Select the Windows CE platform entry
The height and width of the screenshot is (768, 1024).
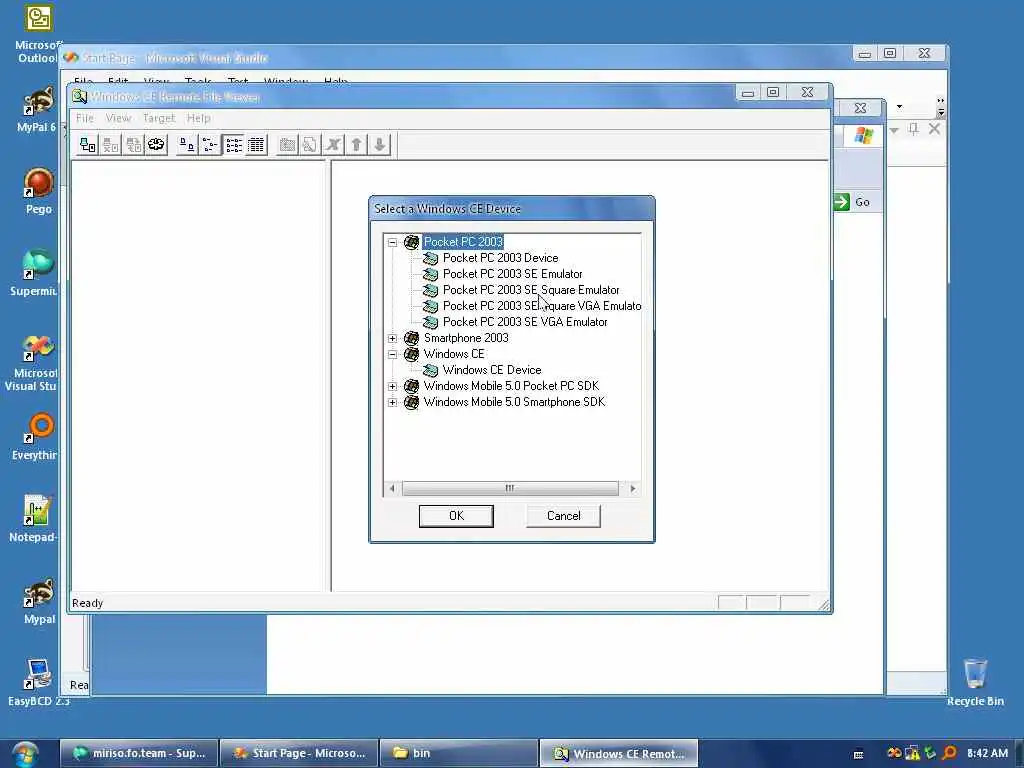(x=454, y=354)
